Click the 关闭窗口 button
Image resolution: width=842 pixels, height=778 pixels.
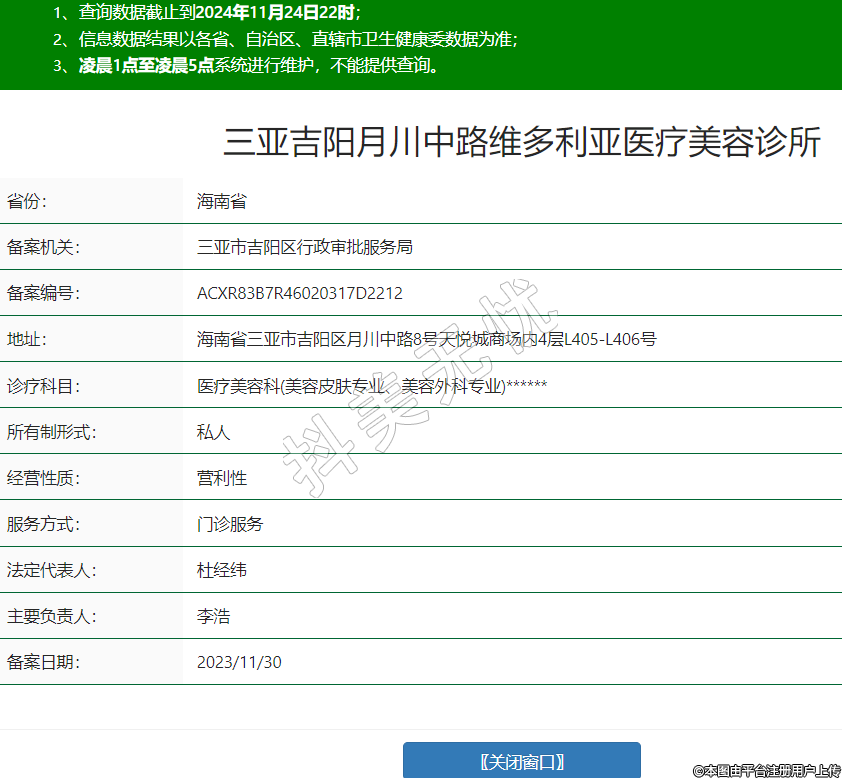click(521, 761)
